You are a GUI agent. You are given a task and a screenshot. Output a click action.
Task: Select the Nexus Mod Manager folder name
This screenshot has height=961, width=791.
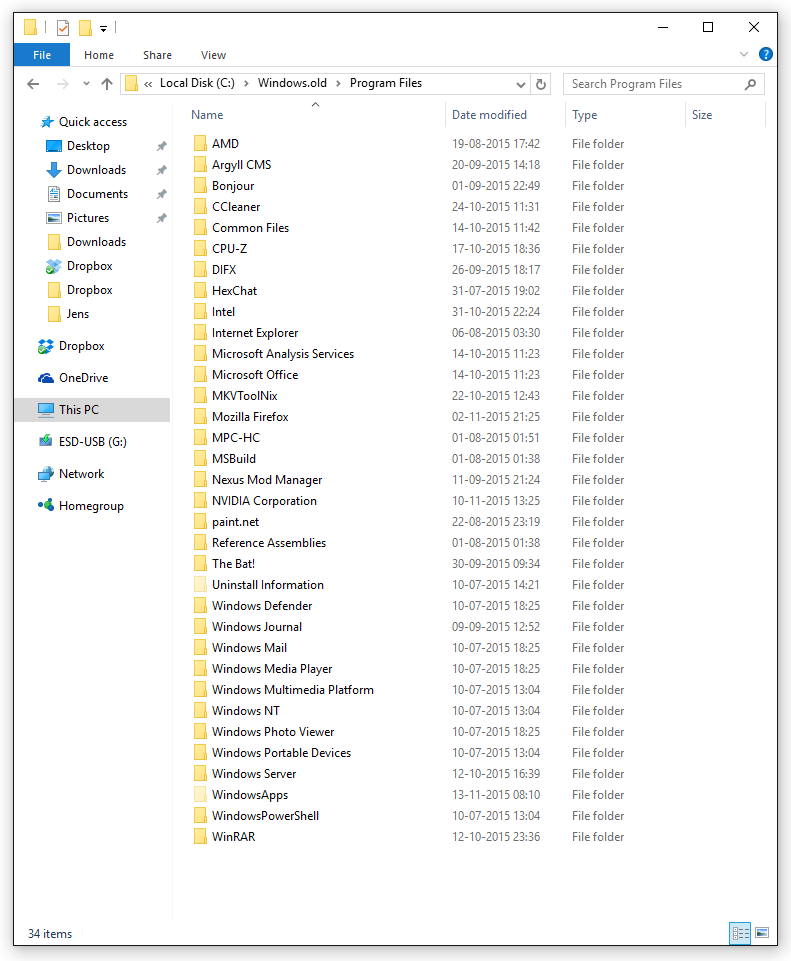click(267, 480)
